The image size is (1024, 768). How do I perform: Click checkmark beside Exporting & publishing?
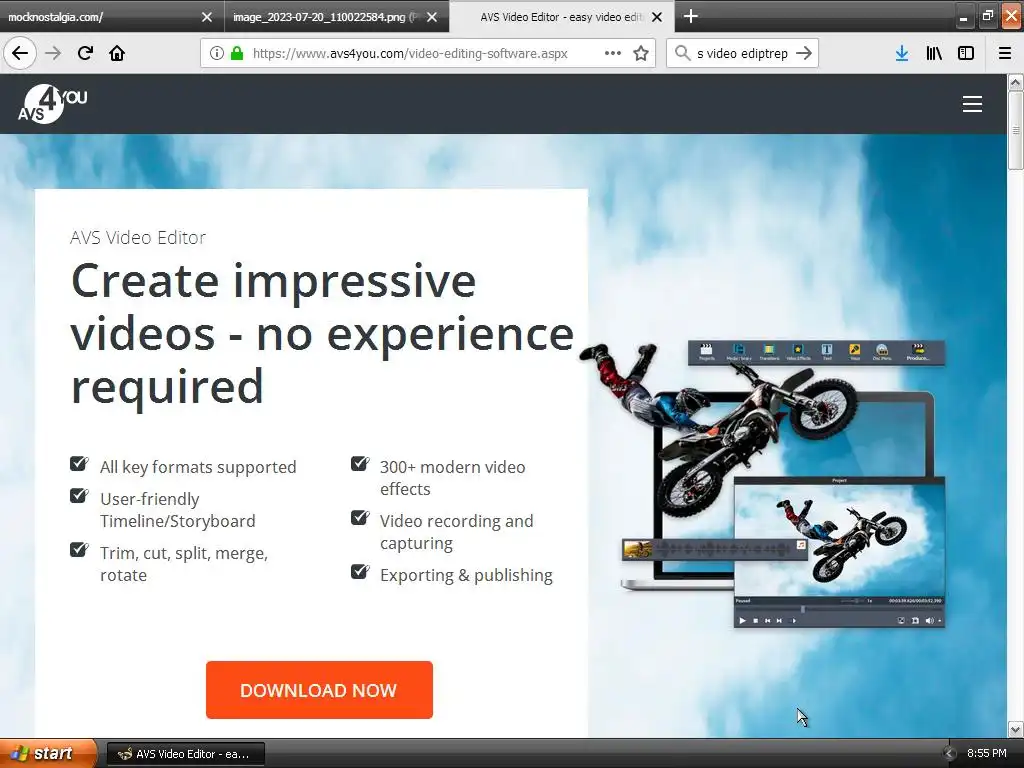coord(360,571)
